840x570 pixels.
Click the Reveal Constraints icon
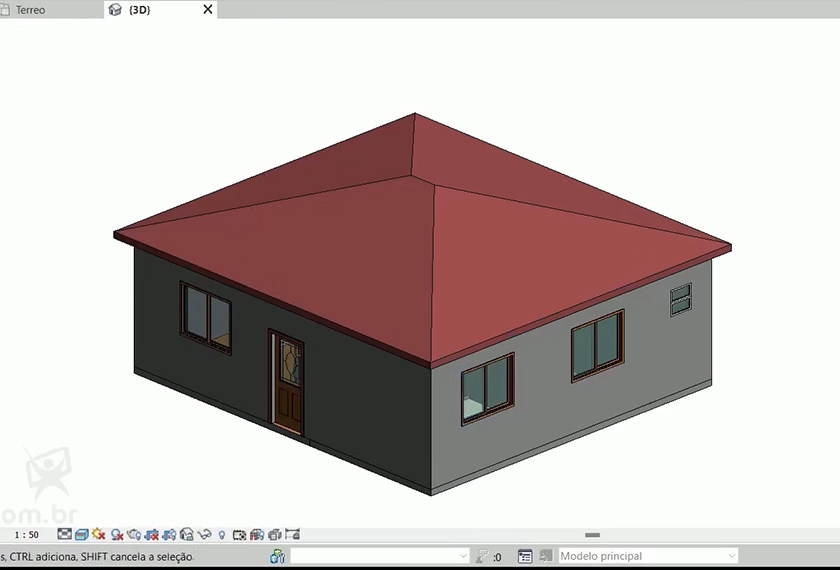292,535
